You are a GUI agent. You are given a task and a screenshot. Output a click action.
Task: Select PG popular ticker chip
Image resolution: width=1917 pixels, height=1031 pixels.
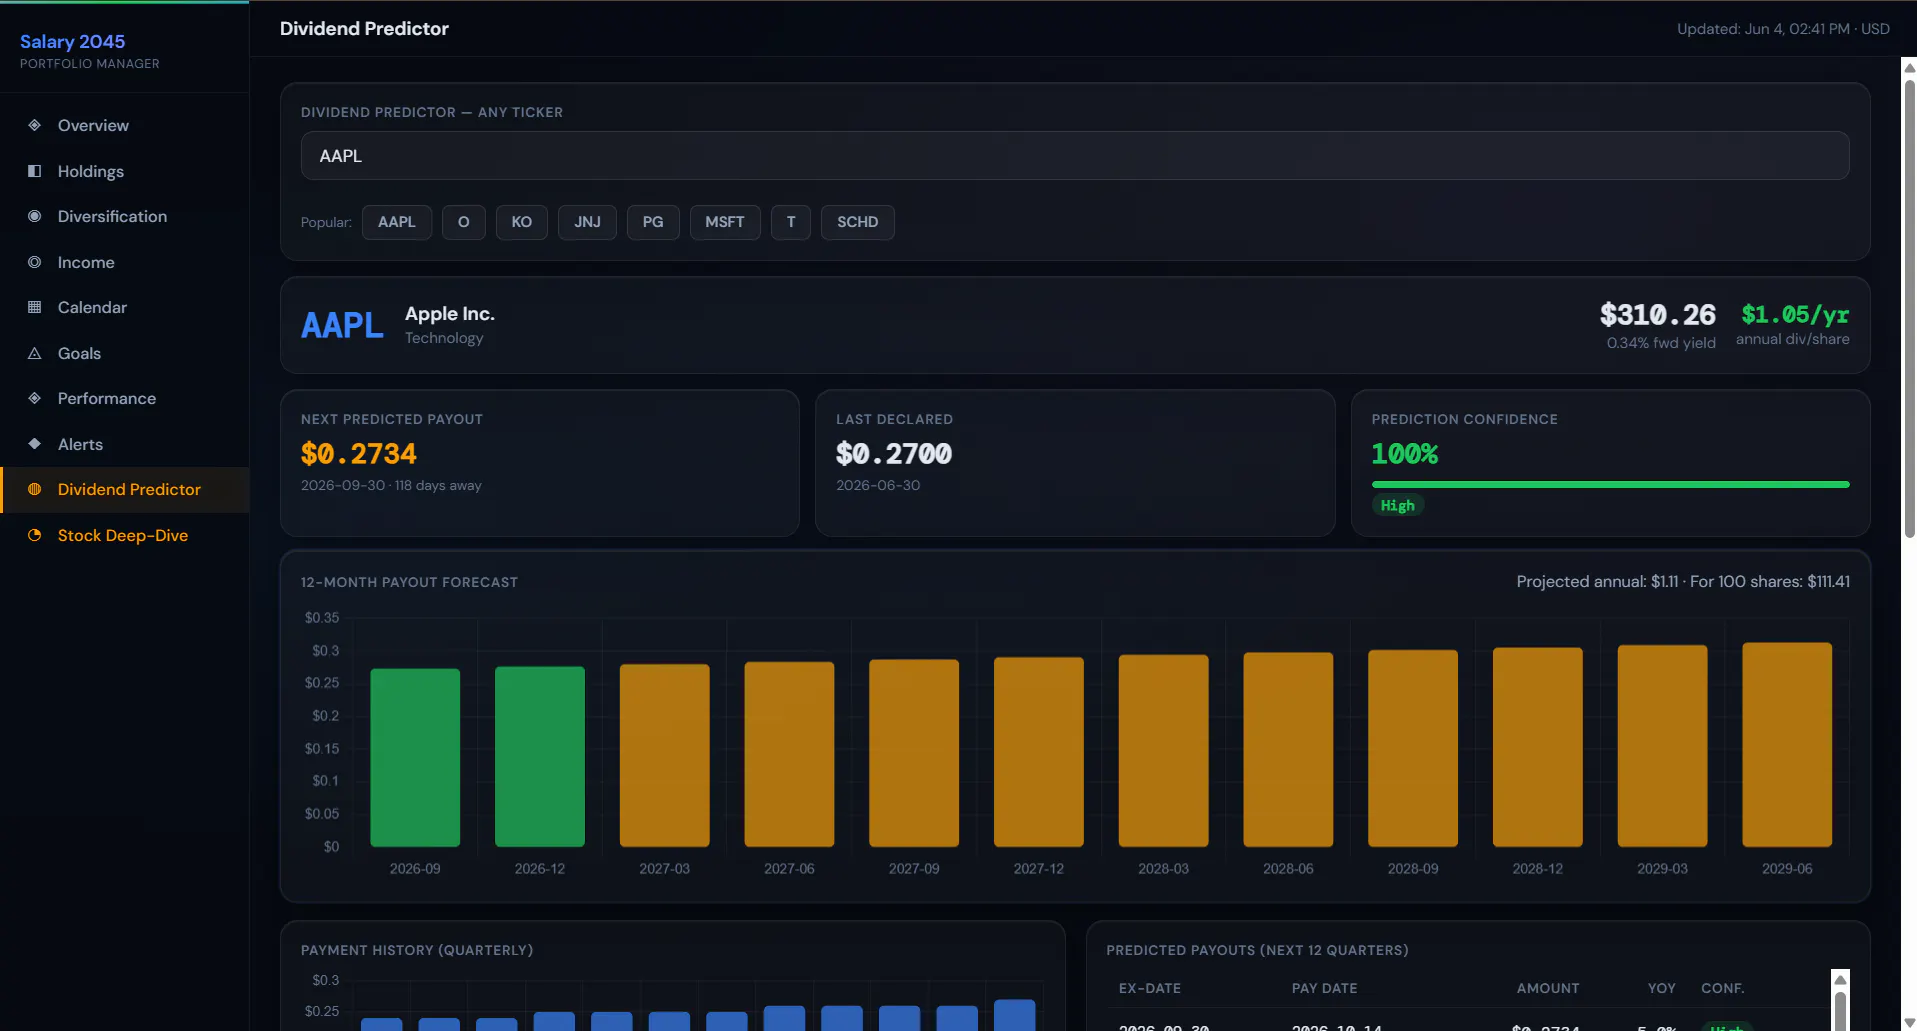point(653,222)
